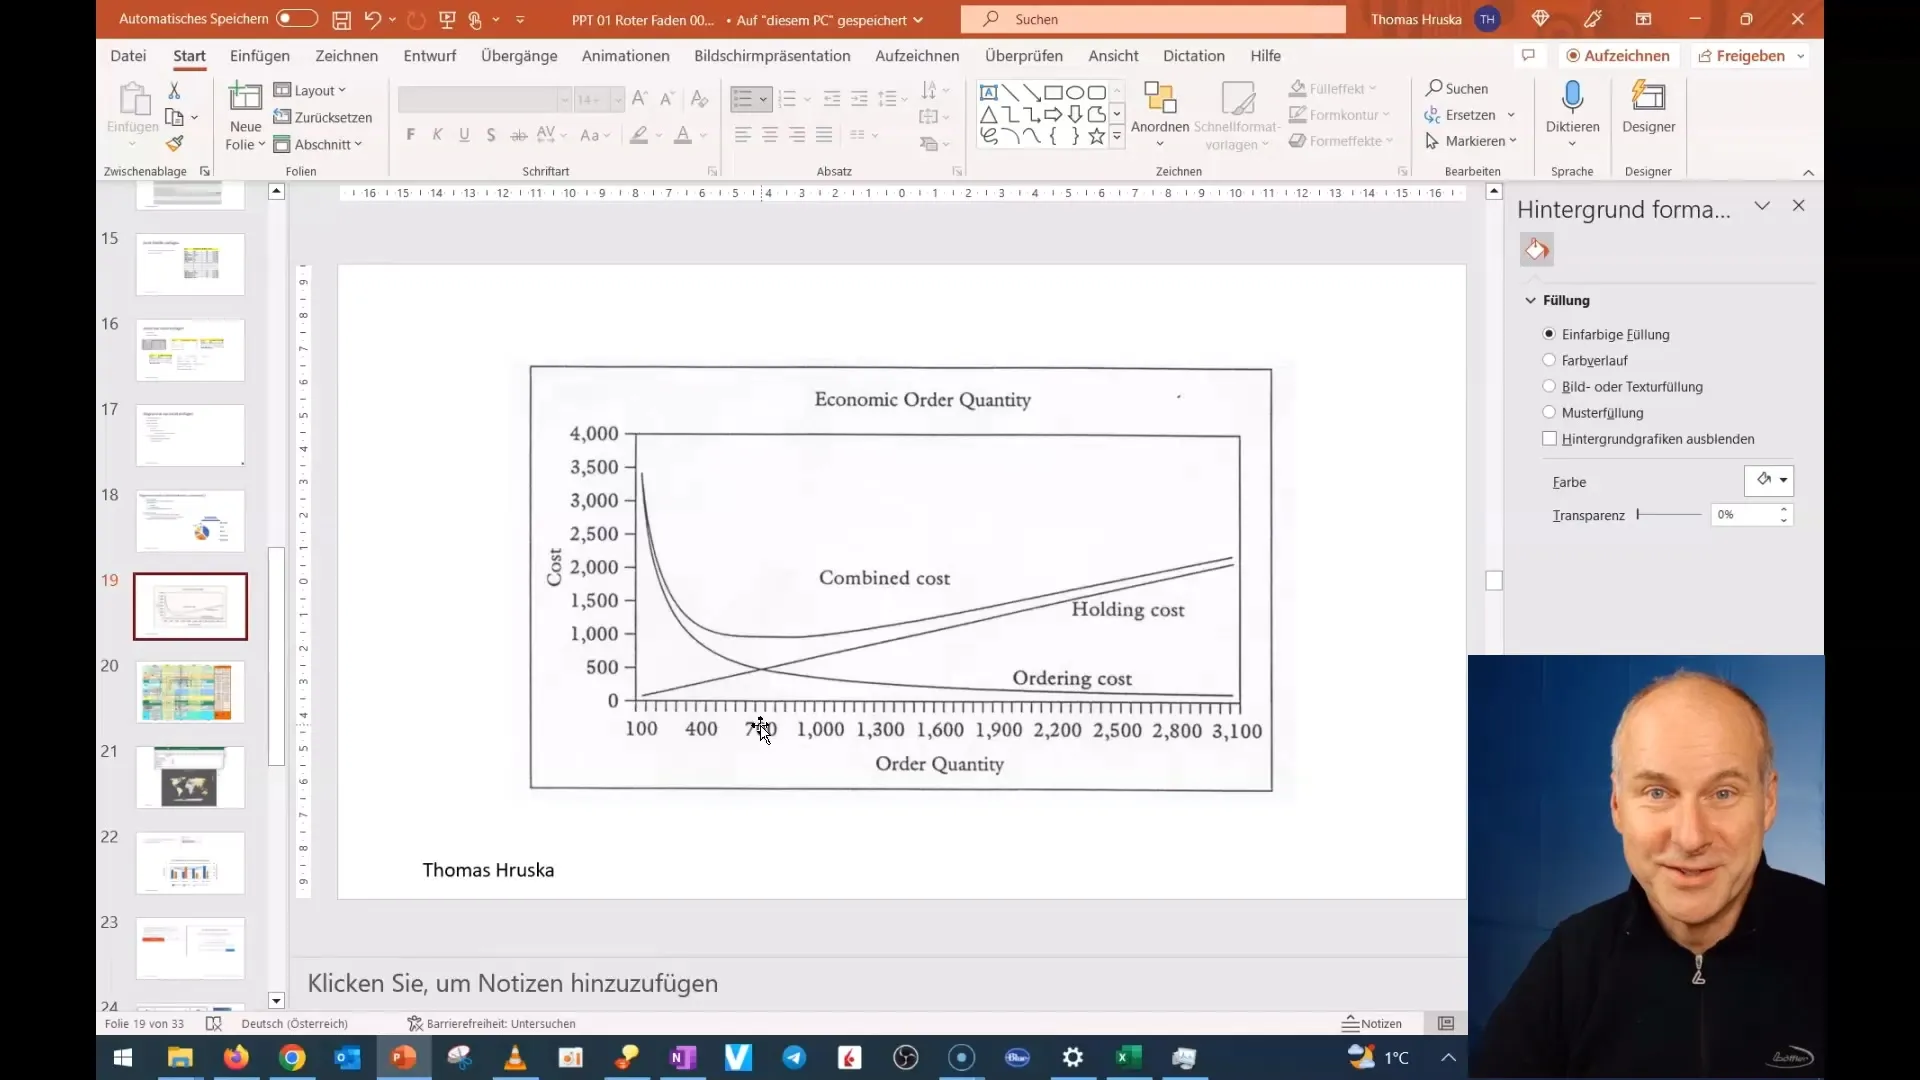Screen dimensions: 1920x1080
Task: Click Suchen in Bearbeiten group
Action: click(1457, 88)
